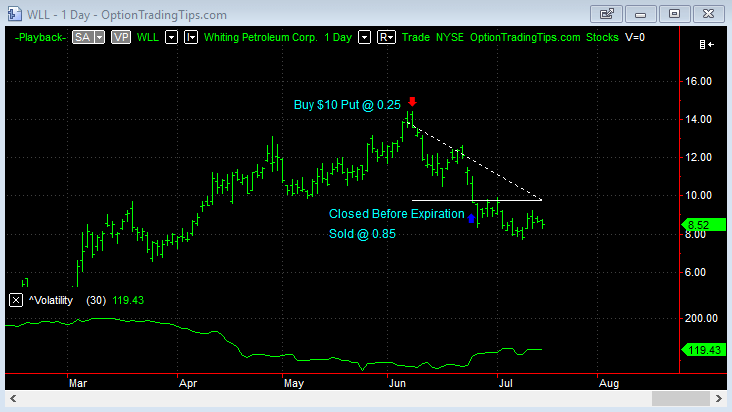Click the Stocks label
Screen dimensions: 732x412
point(602,37)
